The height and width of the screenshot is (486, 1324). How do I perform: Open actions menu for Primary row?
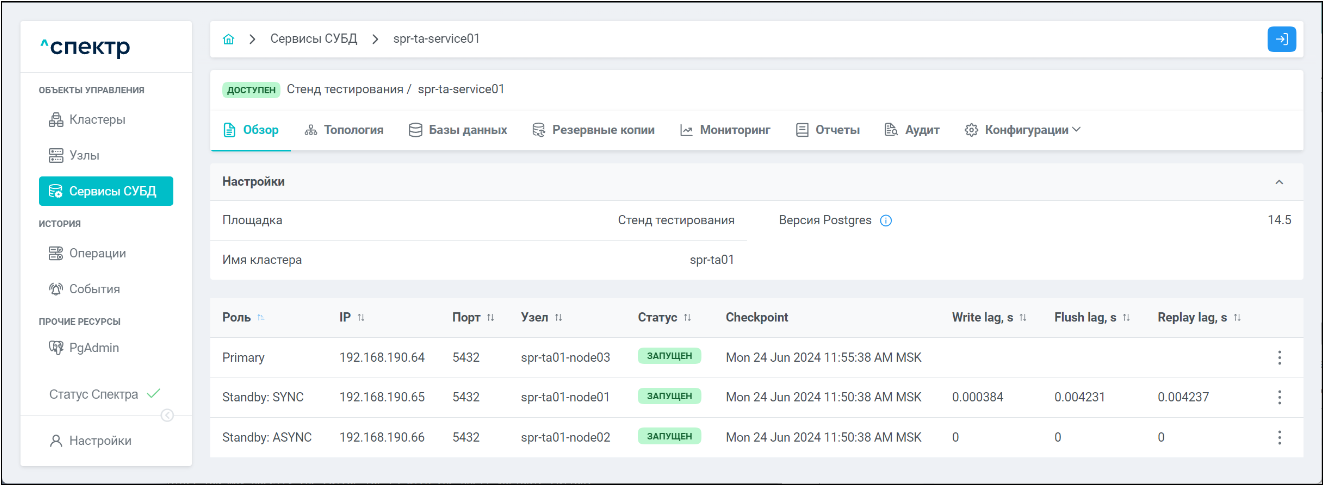click(1279, 358)
